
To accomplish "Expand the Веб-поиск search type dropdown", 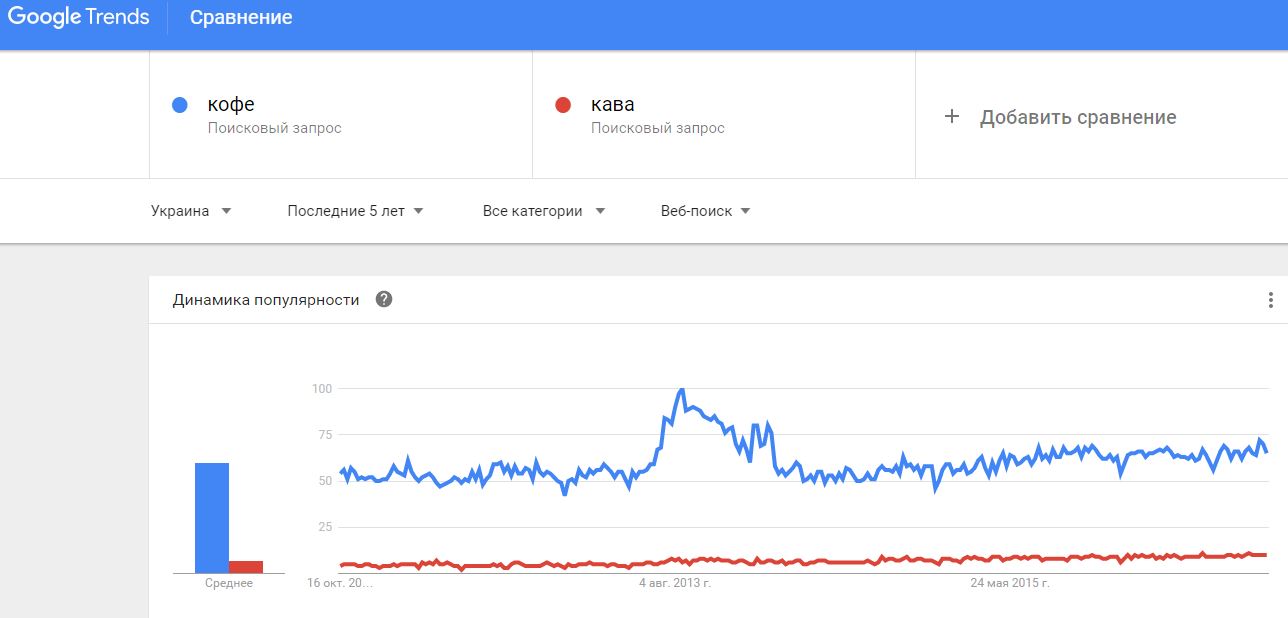I will 705,211.
